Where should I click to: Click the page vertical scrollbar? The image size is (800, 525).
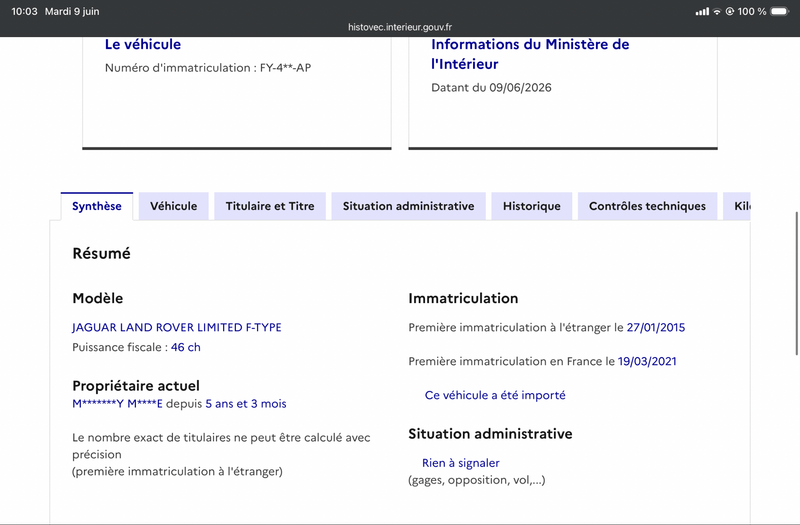(797, 283)
